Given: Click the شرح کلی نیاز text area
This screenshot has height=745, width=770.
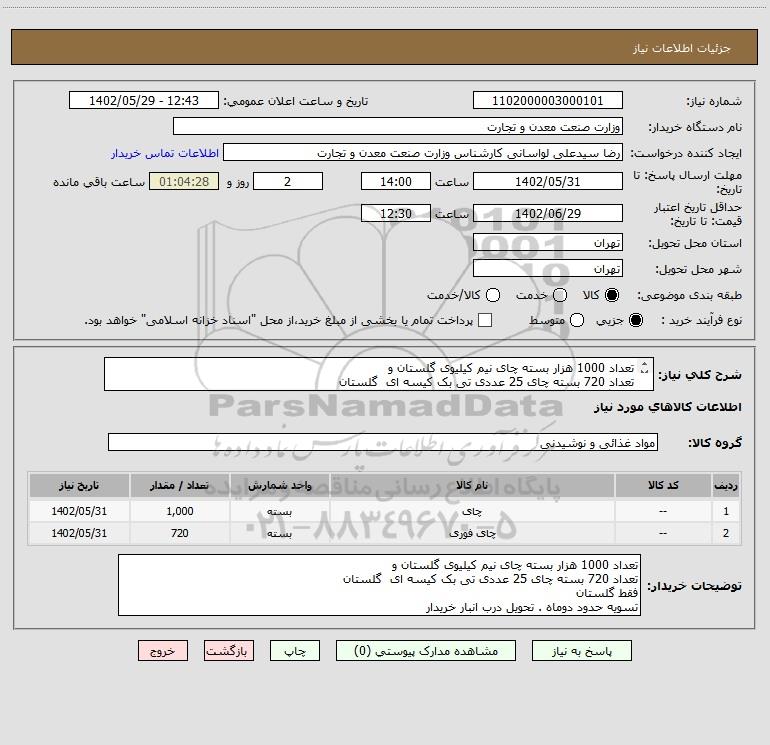Looking at the screenshot, I should coord(379,374).
